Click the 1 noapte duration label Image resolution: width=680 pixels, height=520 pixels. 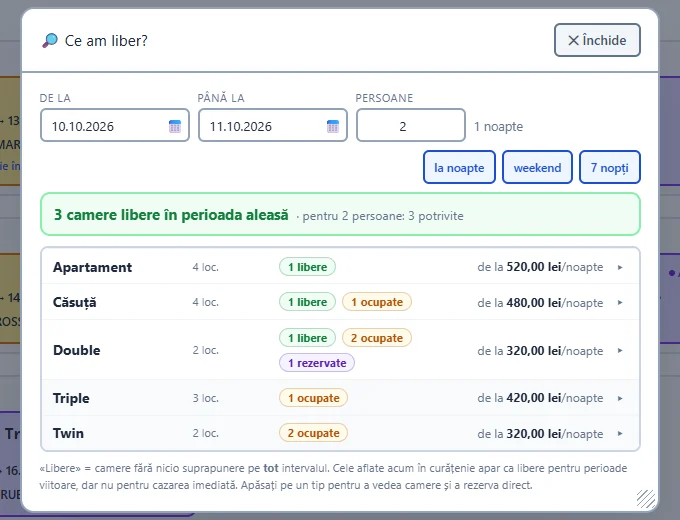point(498,126)
